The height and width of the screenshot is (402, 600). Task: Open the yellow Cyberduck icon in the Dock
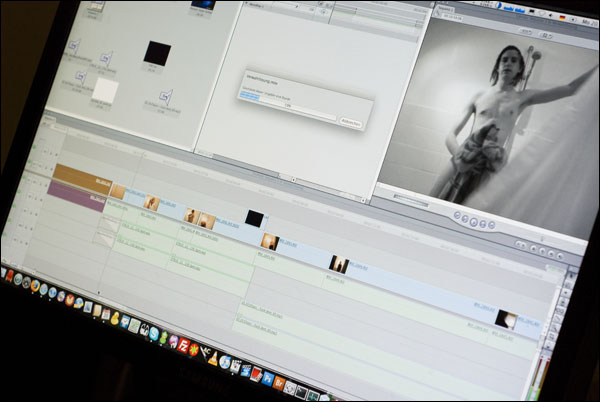tap(115, 318)
